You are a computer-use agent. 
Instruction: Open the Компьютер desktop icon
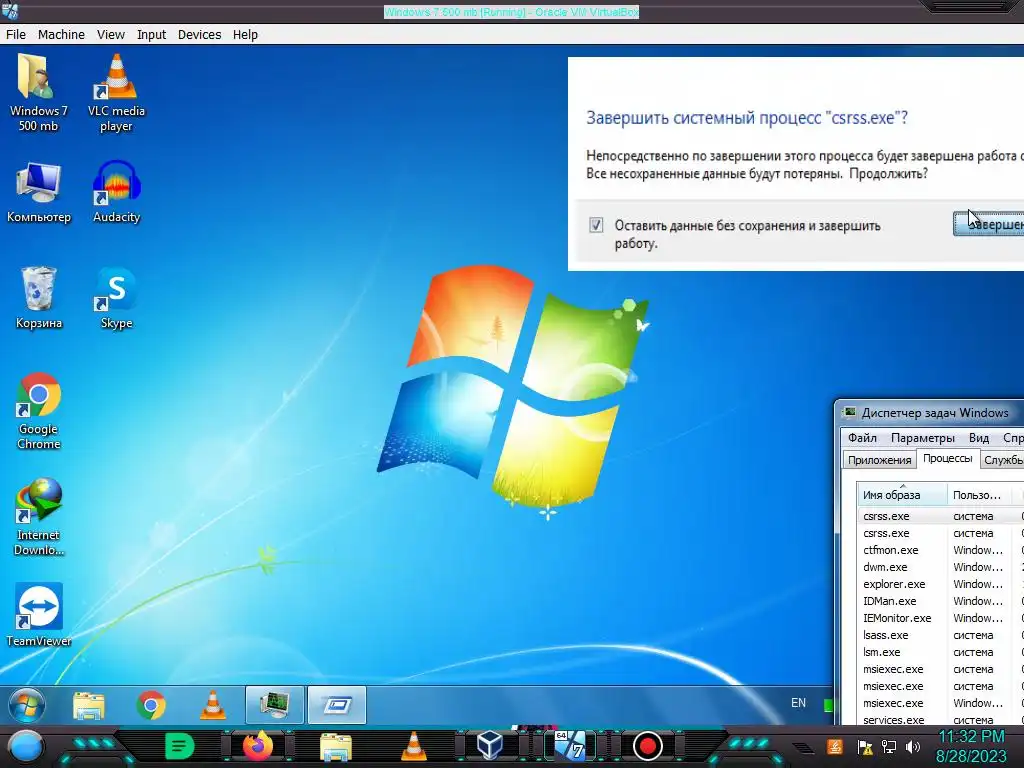pos(39,193)
